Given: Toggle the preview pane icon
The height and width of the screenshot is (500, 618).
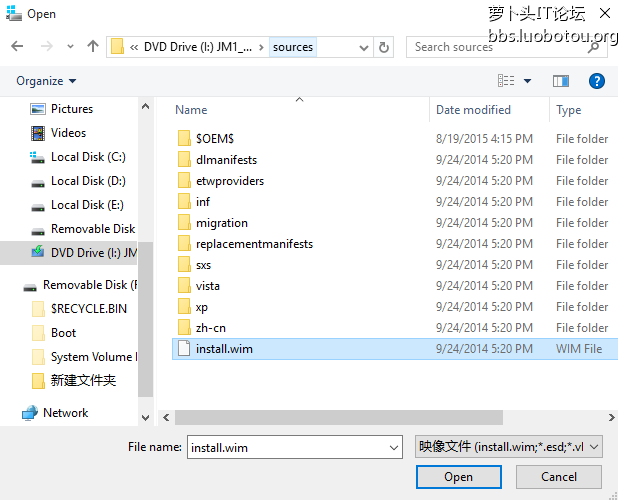Looking at the screenshot, I should tap(560, 81).
